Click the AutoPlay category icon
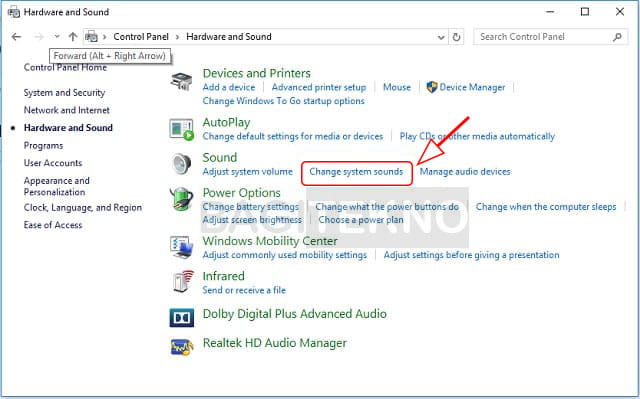Image resolution: width=640 pixels, height=399 pixels. tap(182, 129)
